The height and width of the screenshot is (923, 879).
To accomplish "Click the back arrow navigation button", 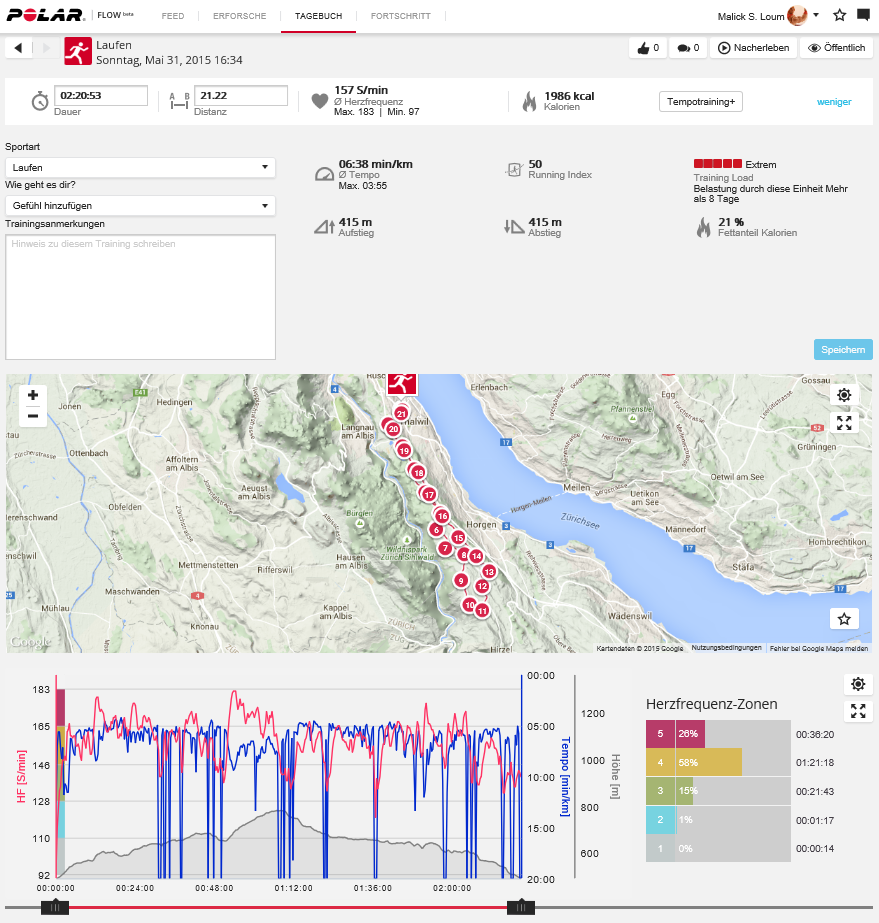I will [19, 48].
